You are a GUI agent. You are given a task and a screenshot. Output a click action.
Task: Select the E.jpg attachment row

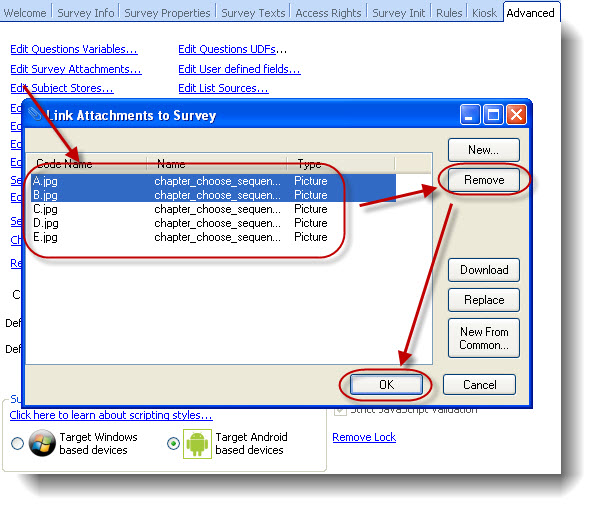213,237
